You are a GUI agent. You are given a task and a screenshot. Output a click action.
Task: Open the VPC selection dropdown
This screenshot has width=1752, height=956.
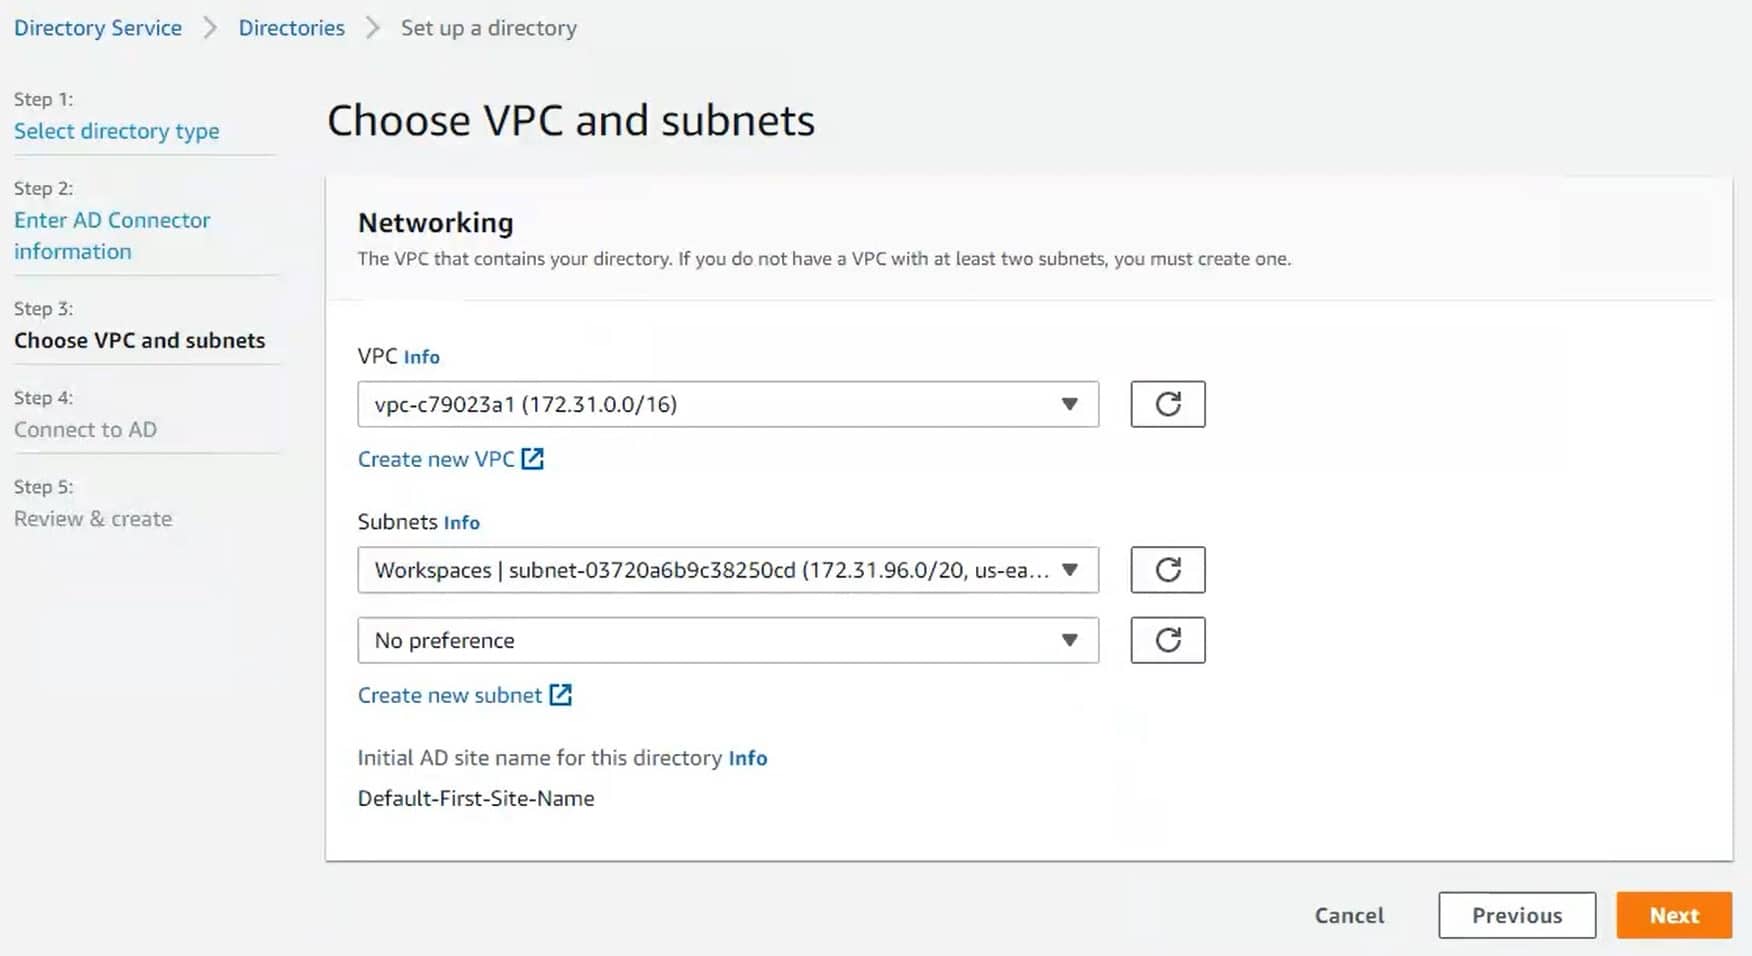(x=727, y=404)
